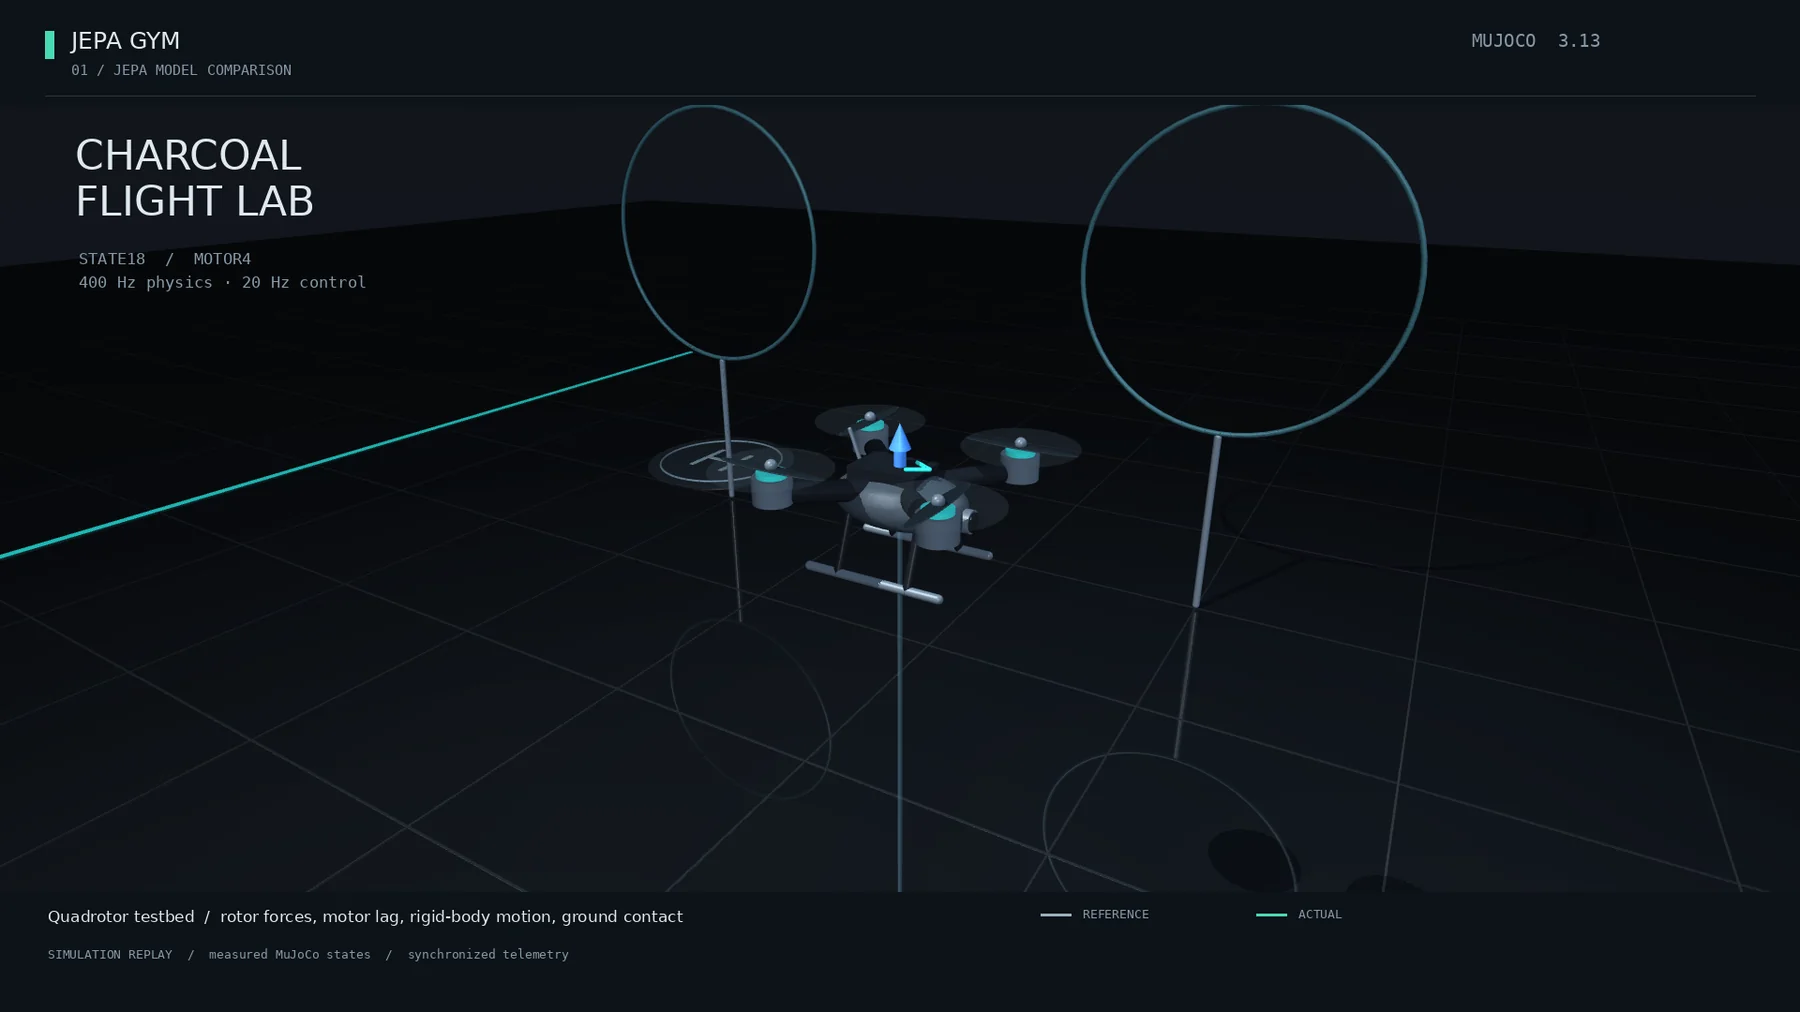Screen dimensions: 1800x1012
Task: Click the teal ACTUAL legend line swatch
Action: (1271, 915)
